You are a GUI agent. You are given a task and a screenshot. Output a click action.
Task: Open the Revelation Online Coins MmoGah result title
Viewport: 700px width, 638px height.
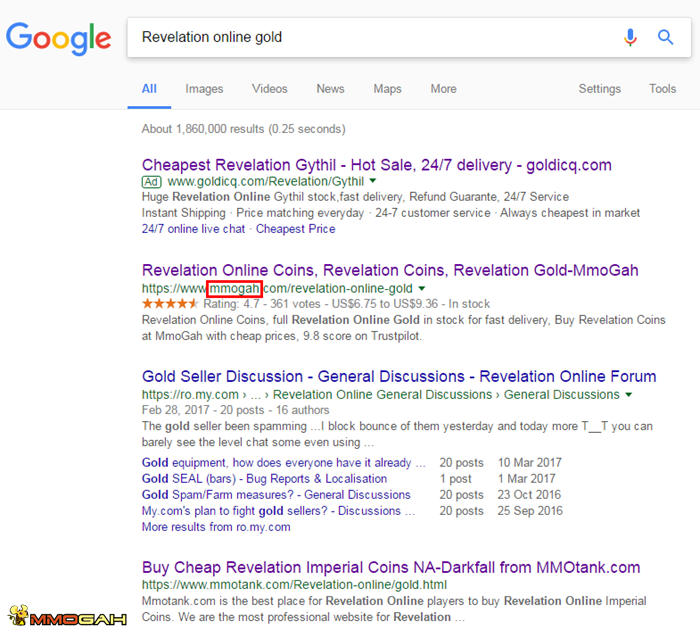(x=390, y=271)
